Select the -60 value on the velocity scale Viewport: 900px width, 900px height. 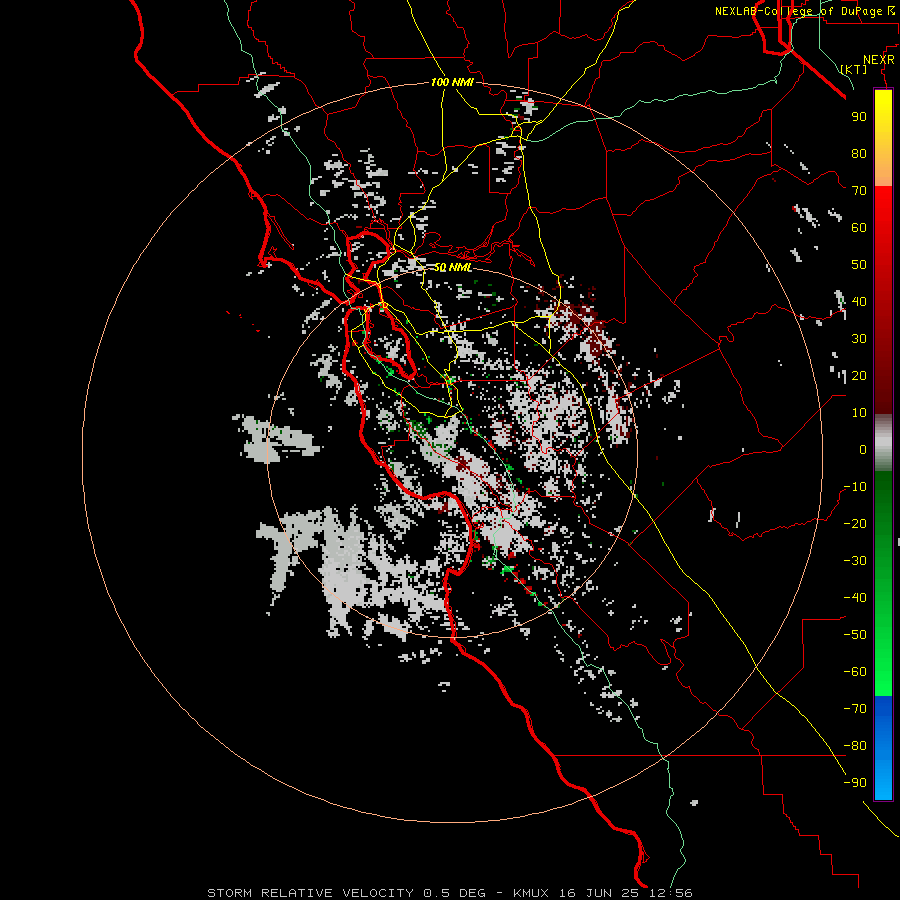pos(855,672)
